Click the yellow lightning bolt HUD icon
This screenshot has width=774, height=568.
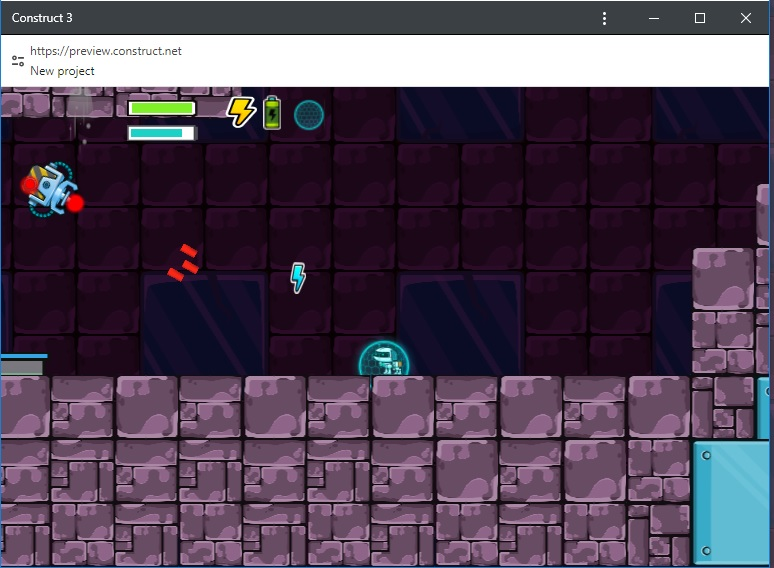241,112
